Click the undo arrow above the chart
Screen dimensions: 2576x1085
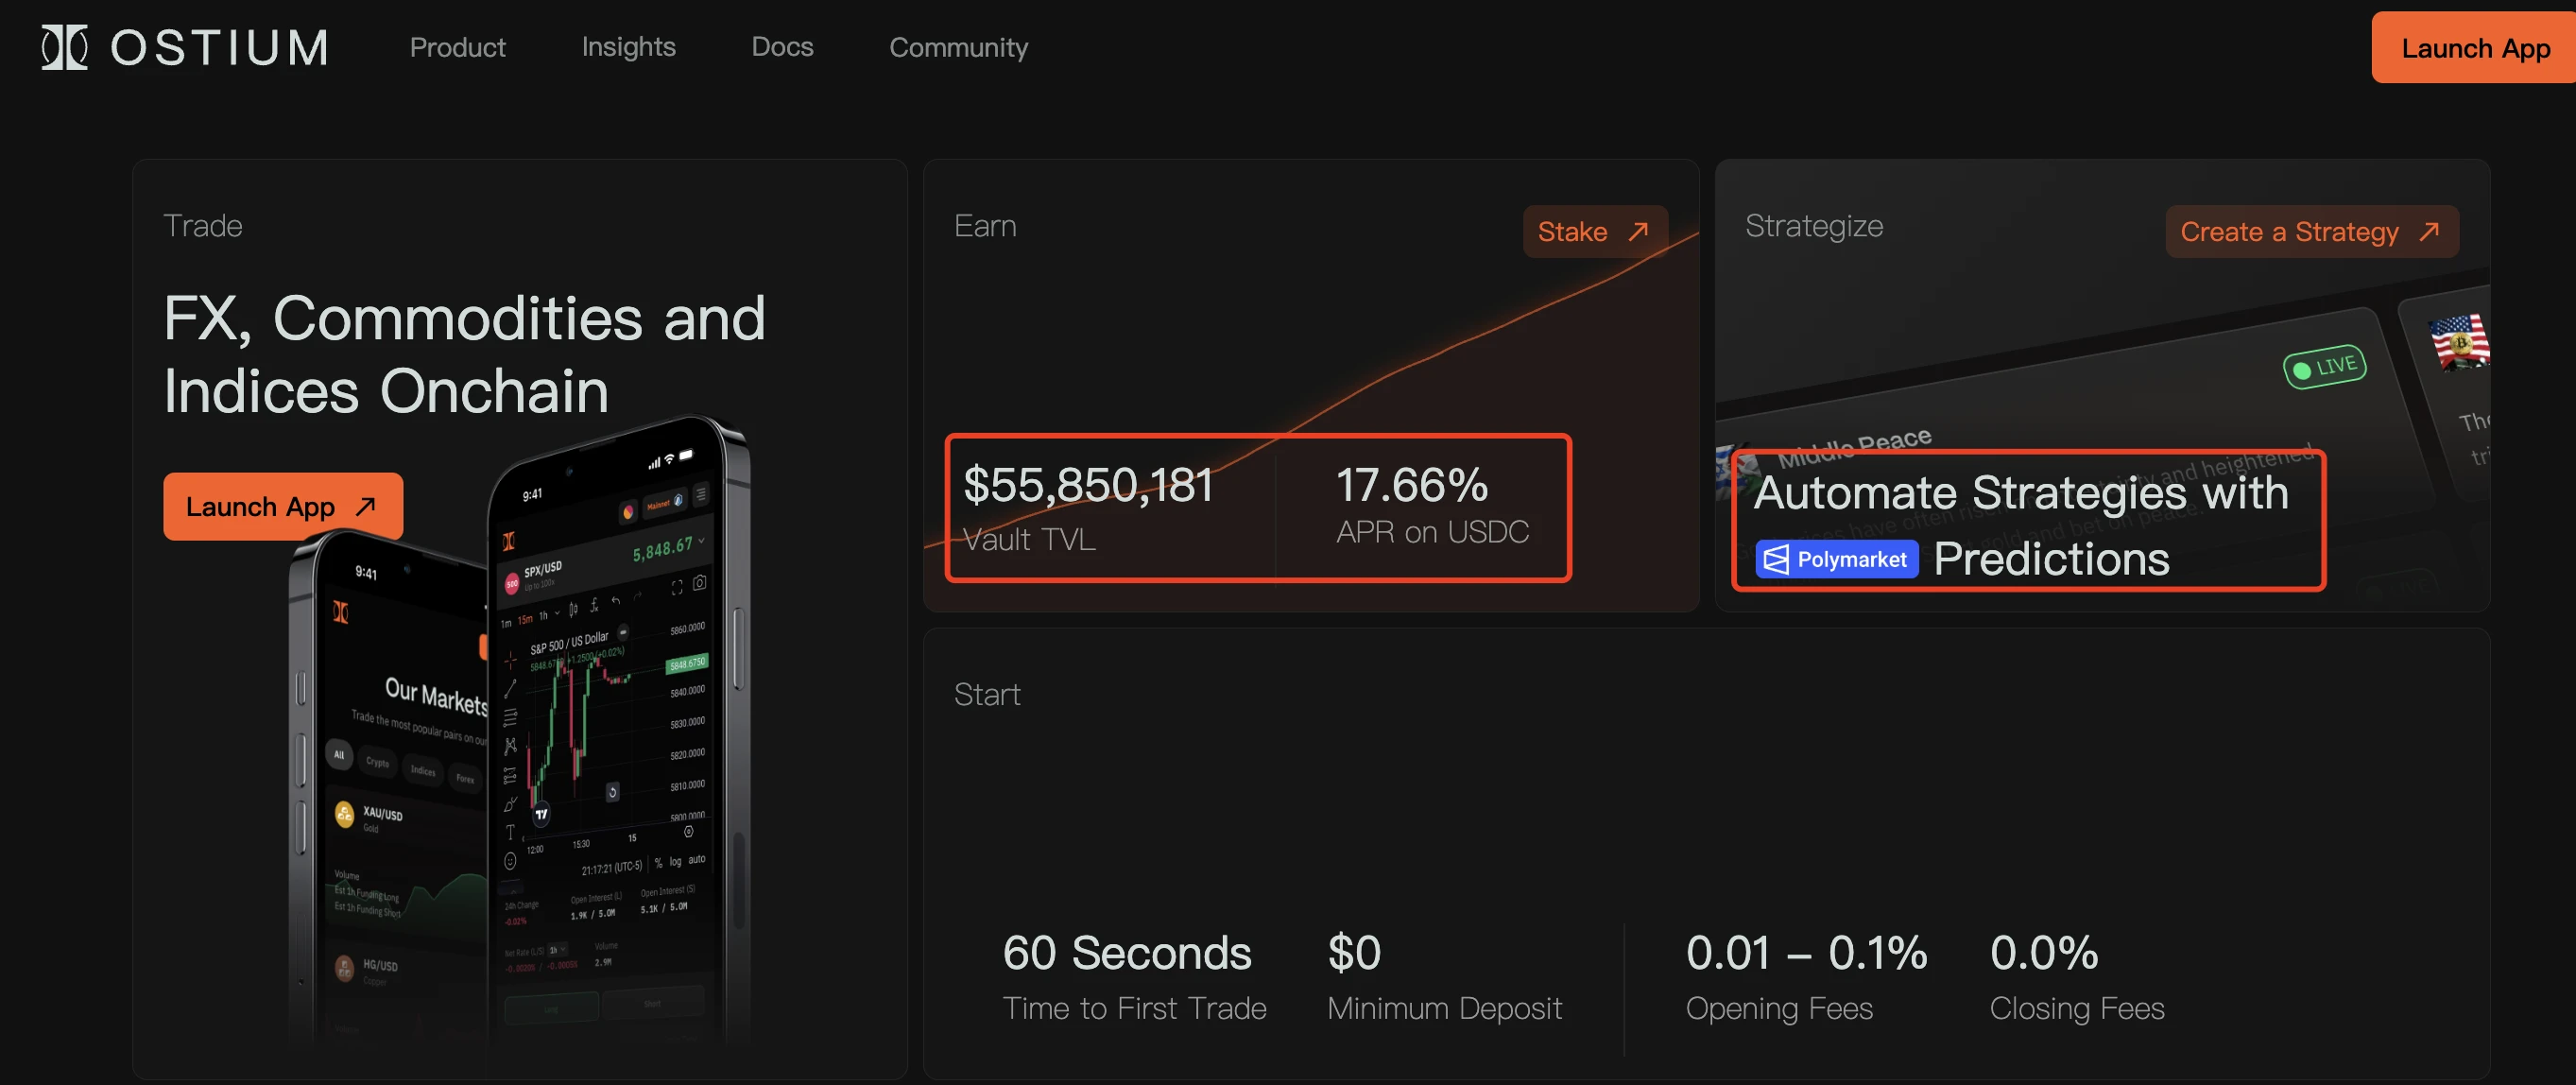(x=615, y=601)
